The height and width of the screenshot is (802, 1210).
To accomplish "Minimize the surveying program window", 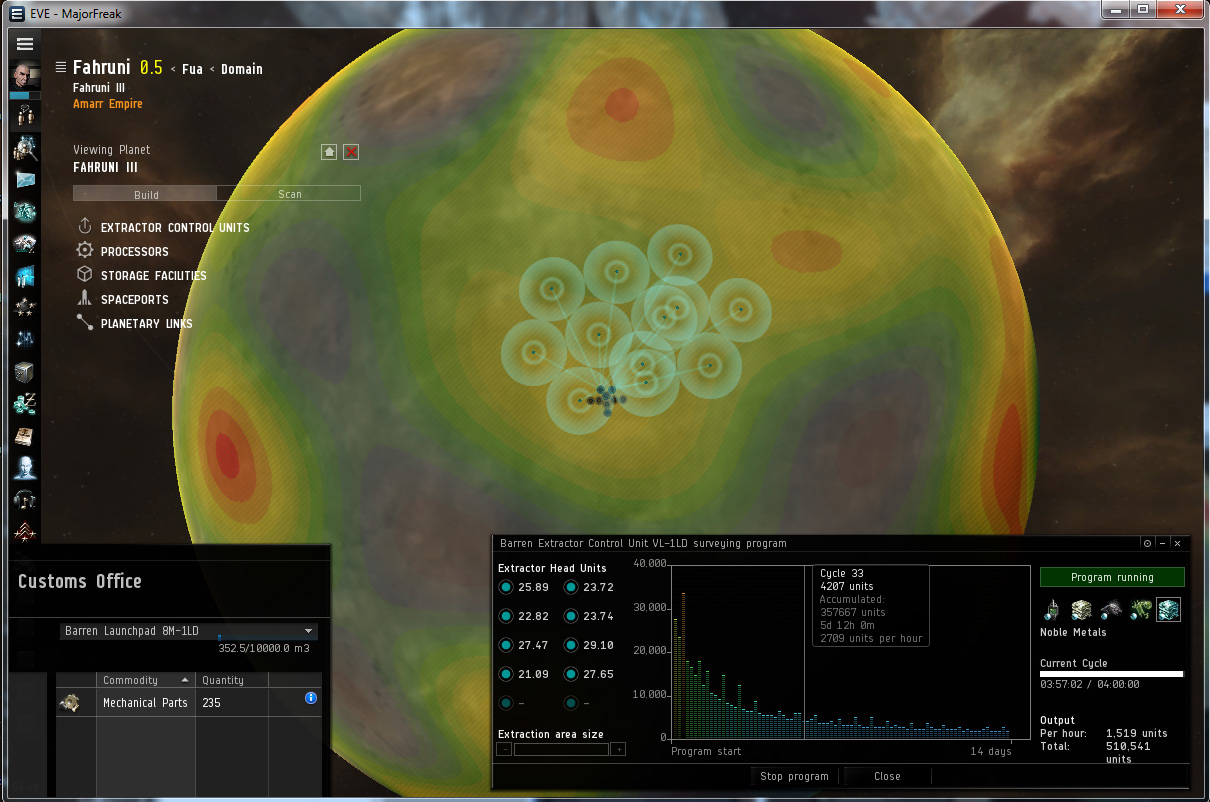I will coord(1162,543).
